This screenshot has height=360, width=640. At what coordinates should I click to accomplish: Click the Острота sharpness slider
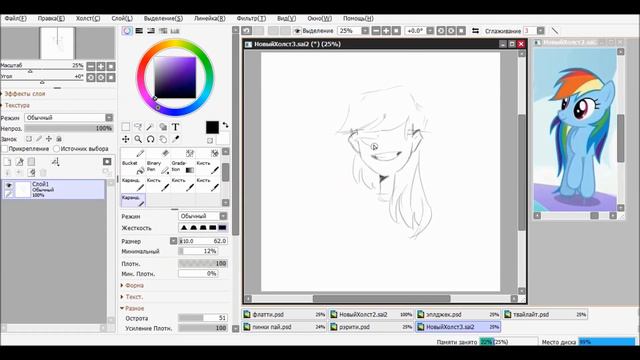point(203,318)
